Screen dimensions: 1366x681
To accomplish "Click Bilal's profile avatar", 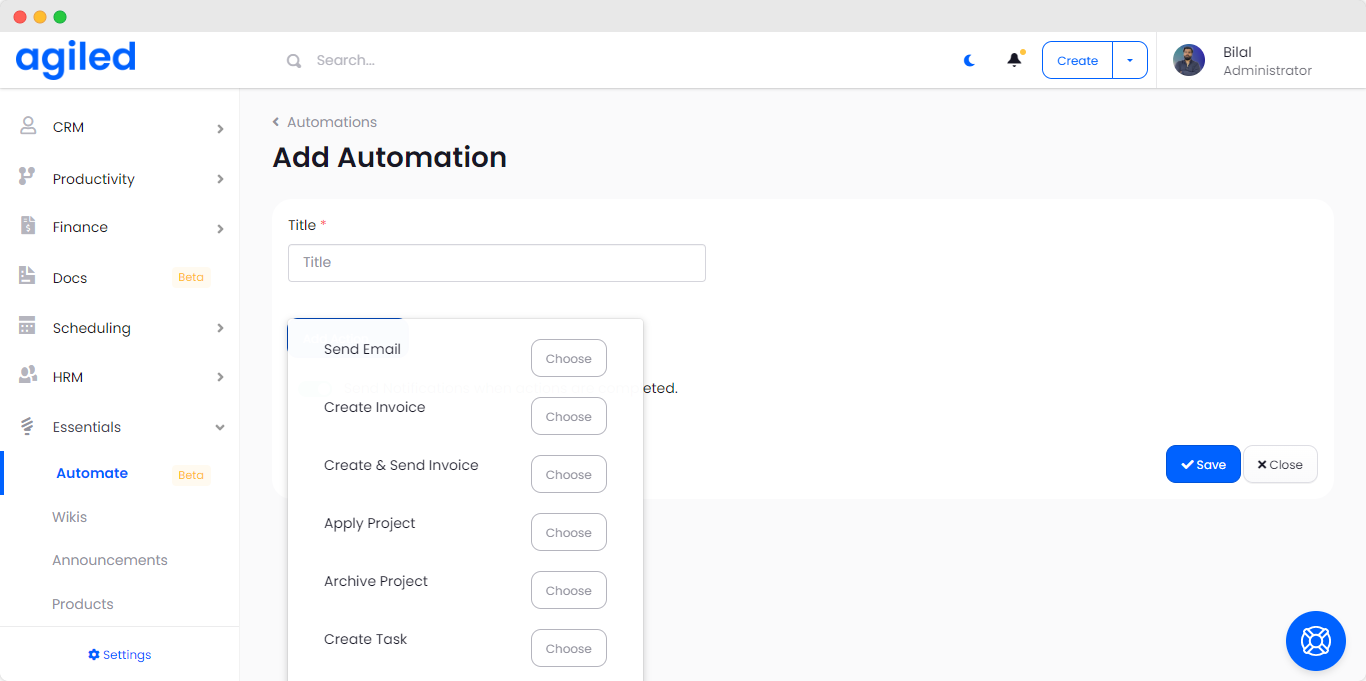I will 1188,60.
